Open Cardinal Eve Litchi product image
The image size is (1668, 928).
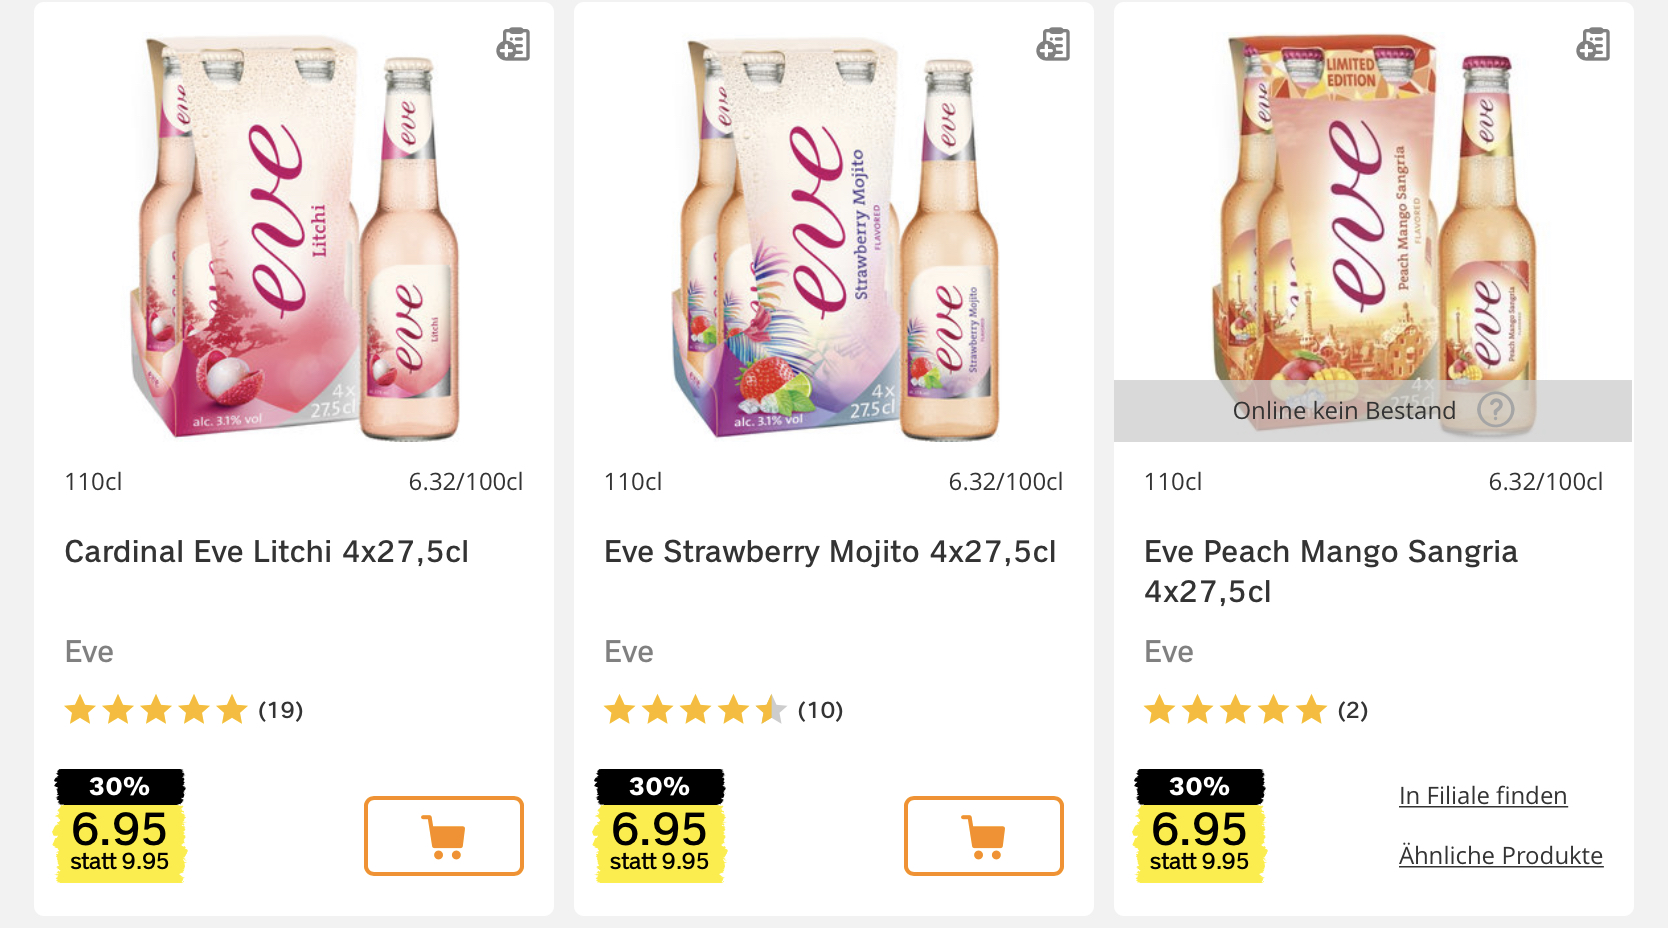[294, 240]
